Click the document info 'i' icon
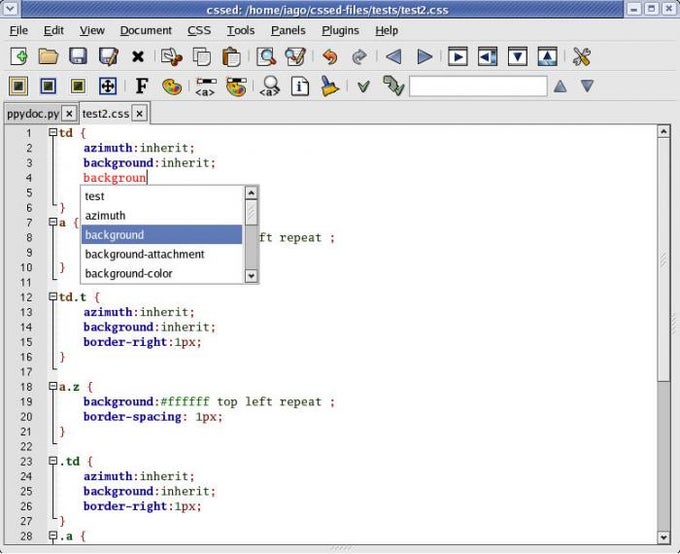 [300, 86]
